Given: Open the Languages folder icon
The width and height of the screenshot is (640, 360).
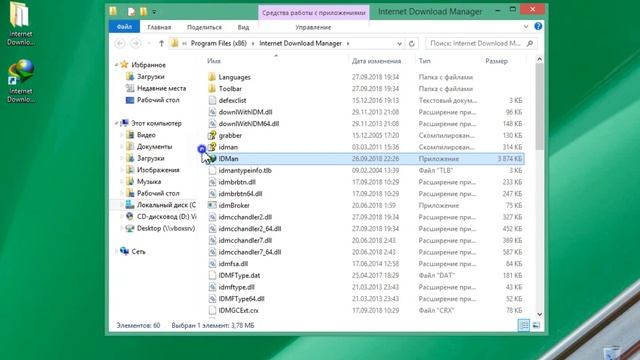Looking at the screenshot, I should (x=212, y=77).
